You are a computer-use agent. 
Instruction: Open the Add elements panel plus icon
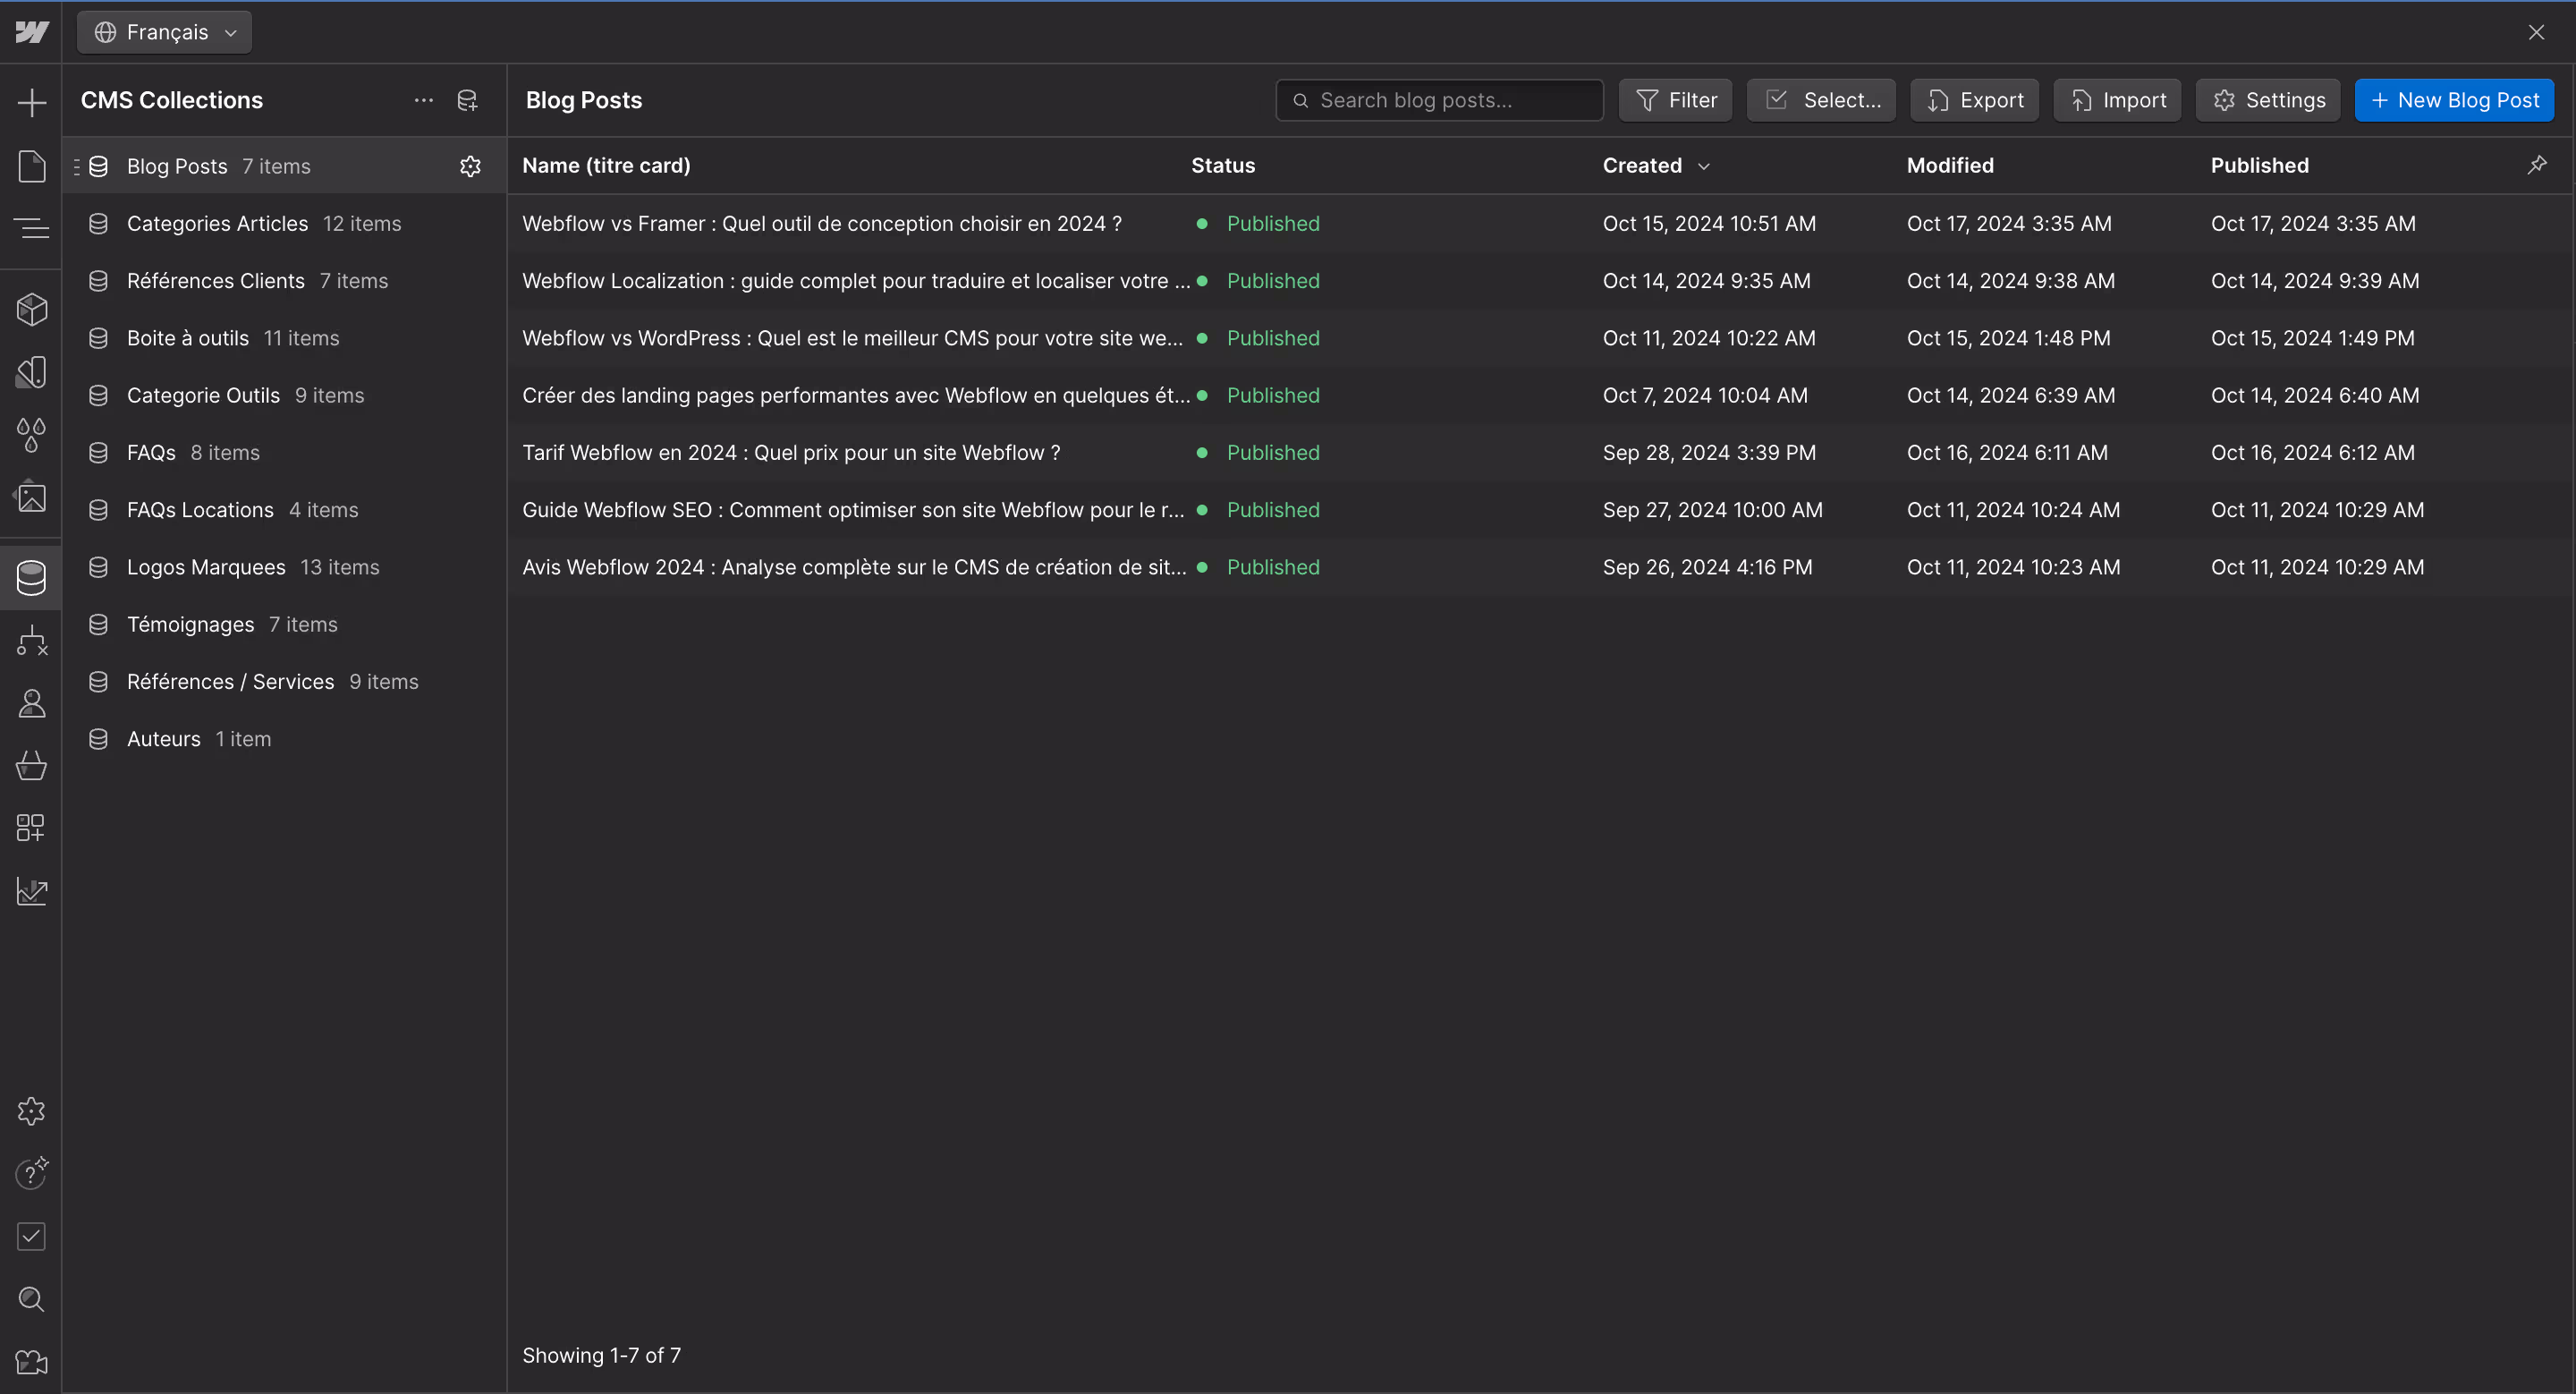coord(32,102)
